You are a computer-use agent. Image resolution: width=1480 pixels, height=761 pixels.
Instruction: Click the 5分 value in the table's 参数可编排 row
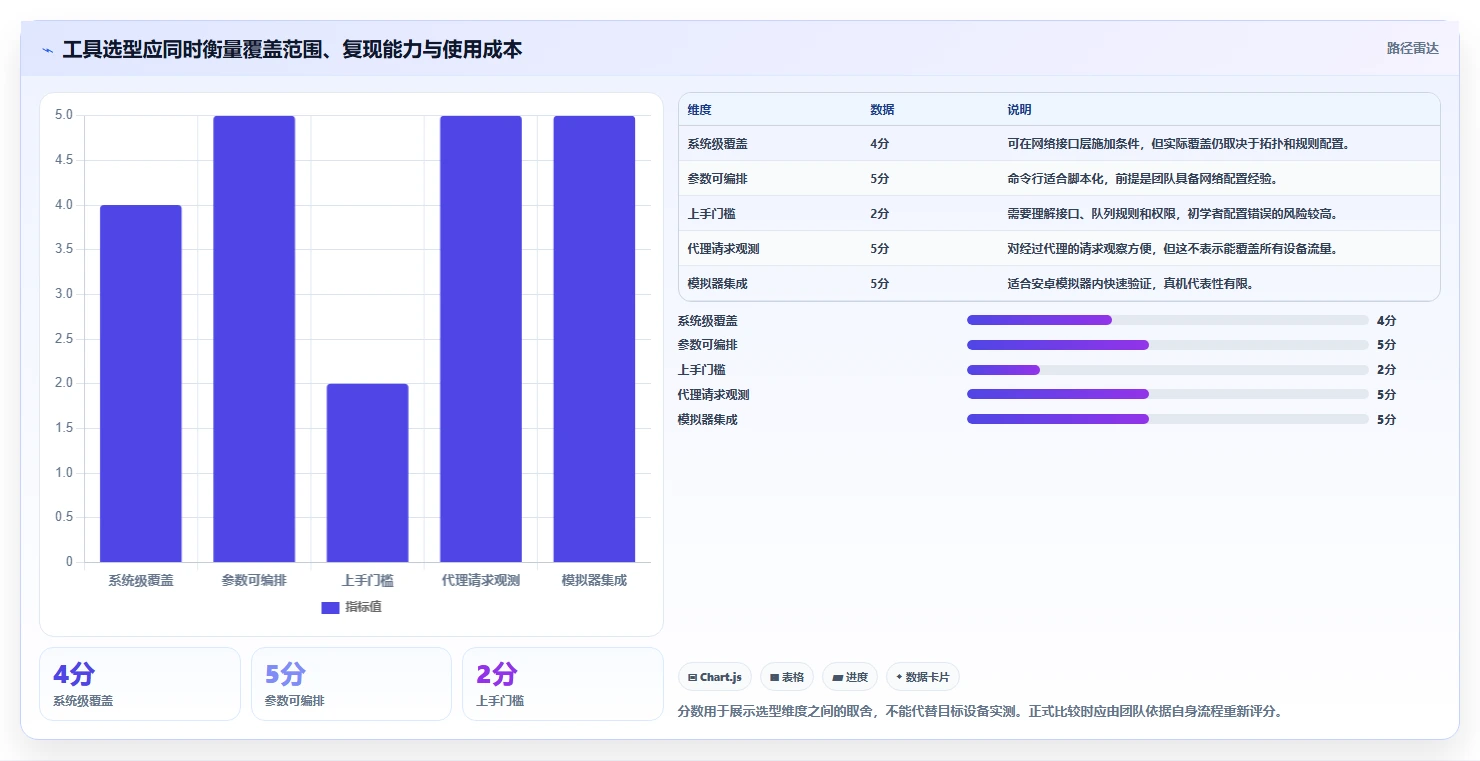tap(879, 179)
